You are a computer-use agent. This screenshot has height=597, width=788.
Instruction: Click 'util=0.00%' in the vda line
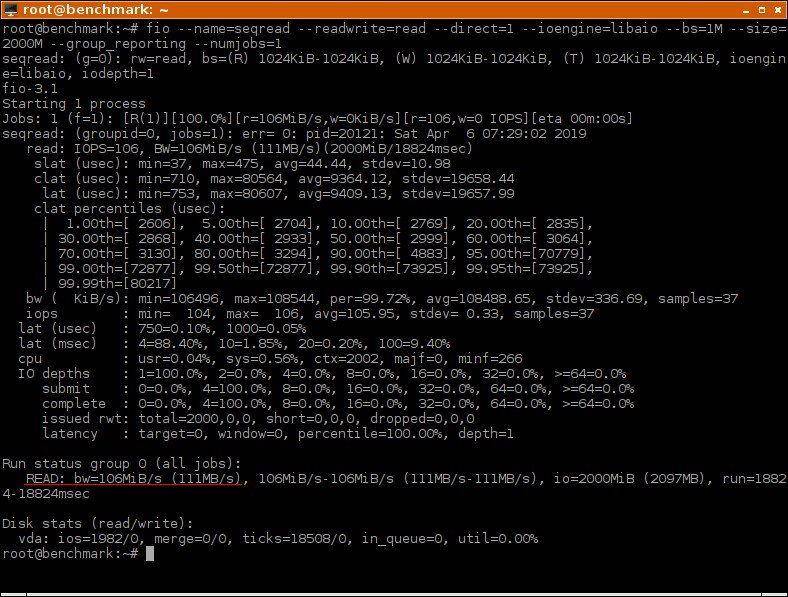[x=498, y=539]
